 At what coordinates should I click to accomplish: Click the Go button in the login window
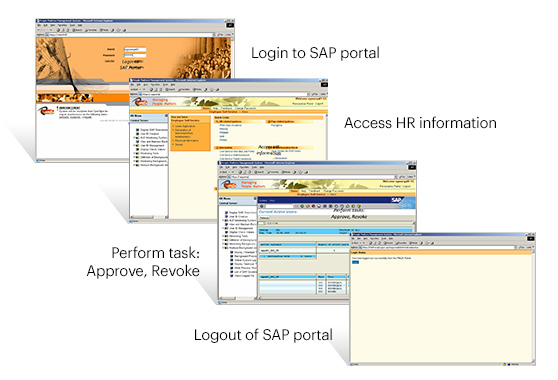221,35
